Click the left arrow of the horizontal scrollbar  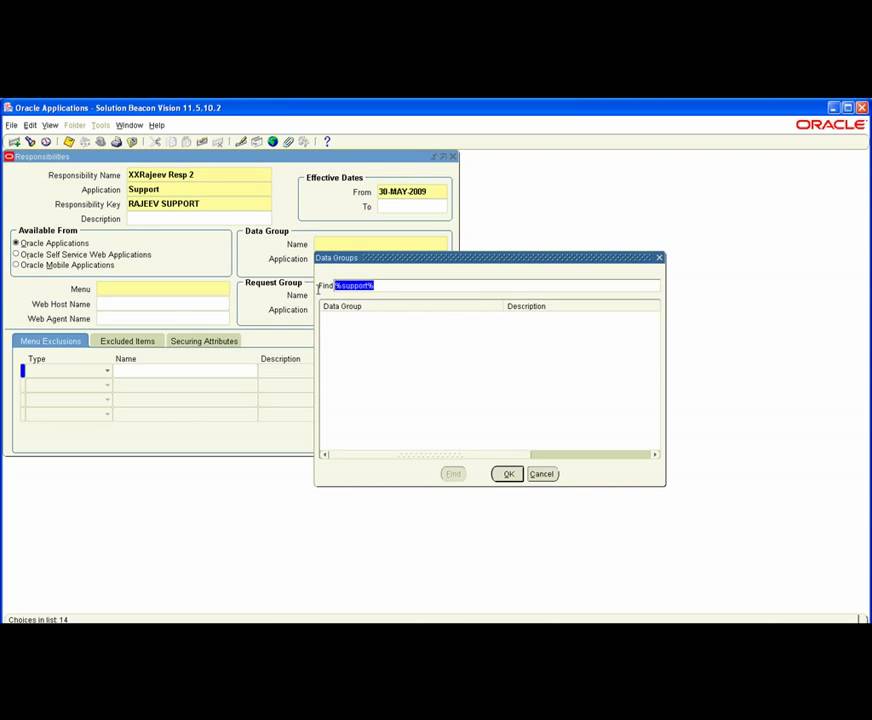coord(325,455)
